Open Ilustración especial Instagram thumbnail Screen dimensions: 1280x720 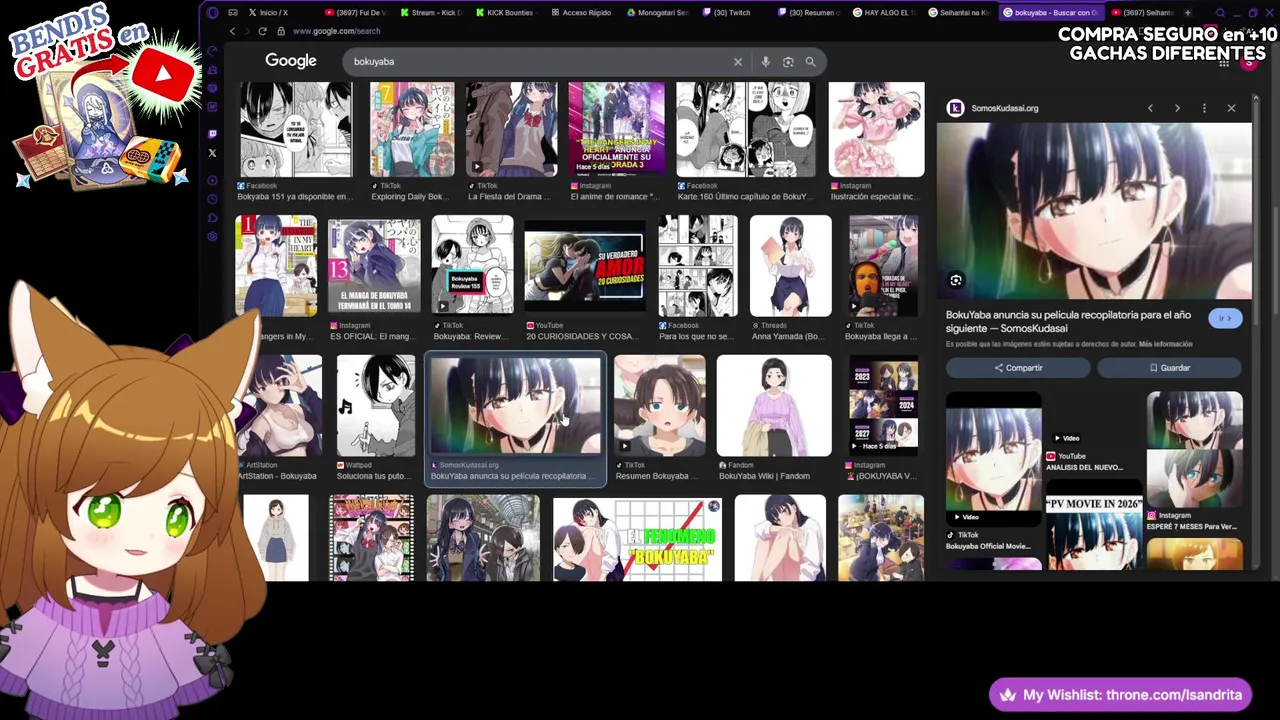pyautogui.click(x=876, y=130)
